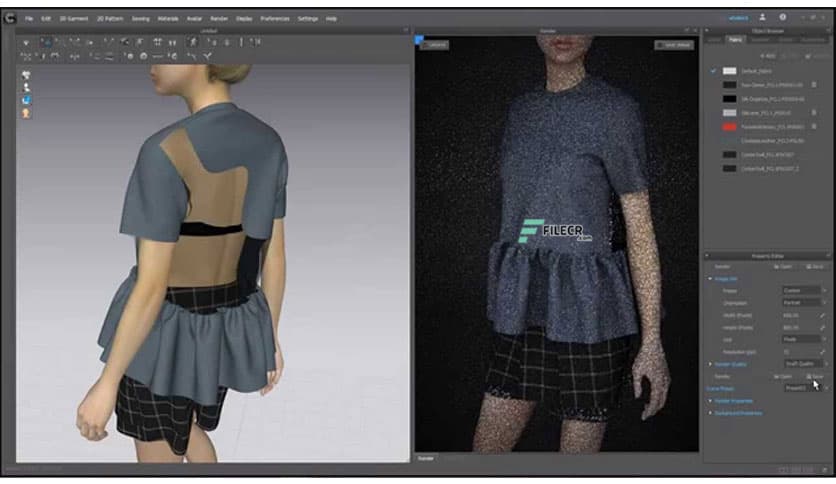Click the lock icon beside the Raw Denim fabric
Image resolution: width=836 pixels, height=484 pixels.
(814, 85)
